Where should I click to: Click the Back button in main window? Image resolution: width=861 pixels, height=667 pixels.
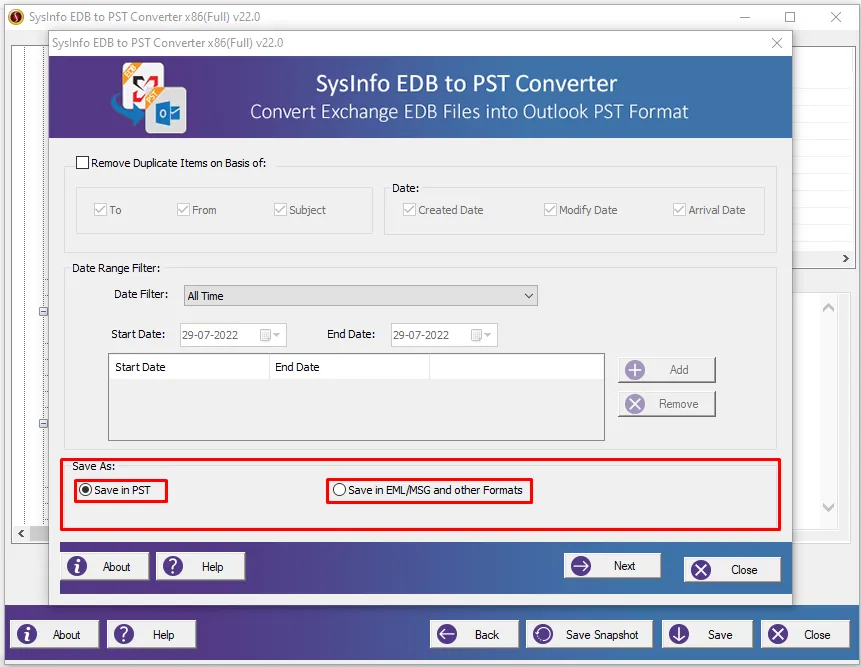click(x=474, y=635)
